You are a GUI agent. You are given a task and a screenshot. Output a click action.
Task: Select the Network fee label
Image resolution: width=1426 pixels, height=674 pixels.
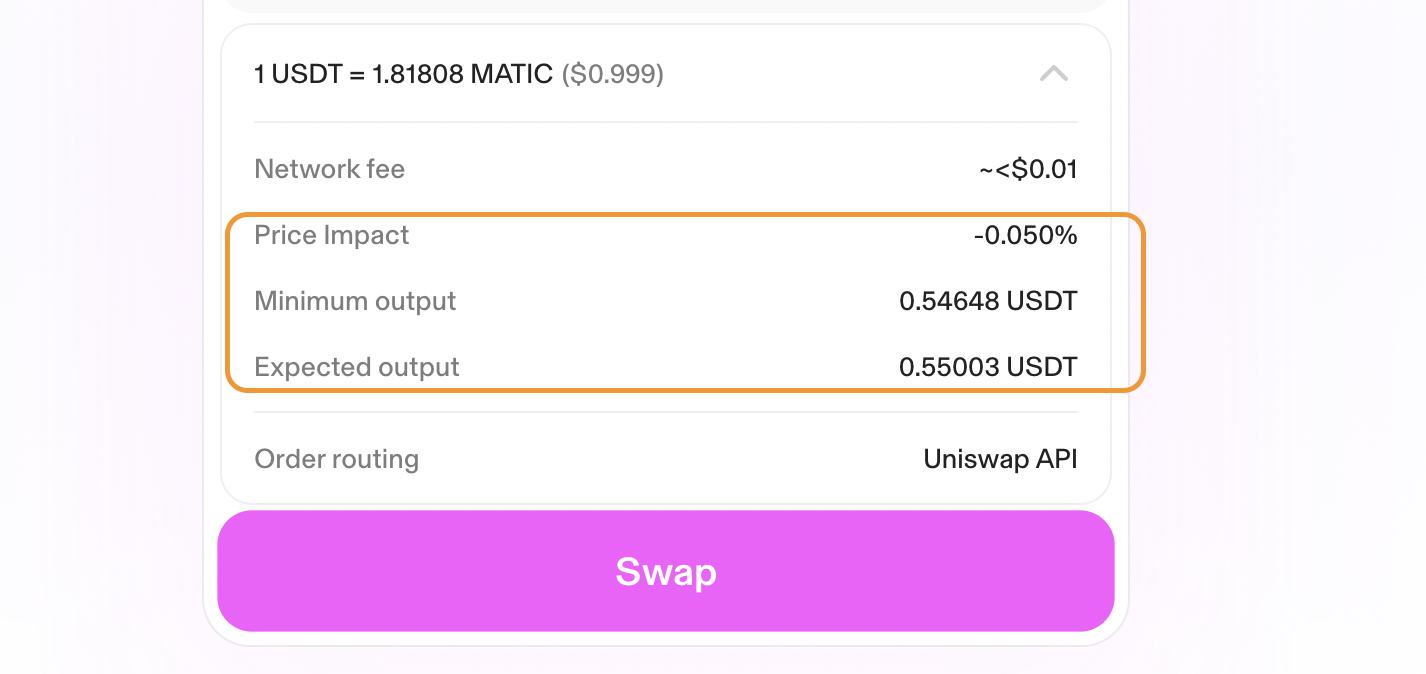329,169
